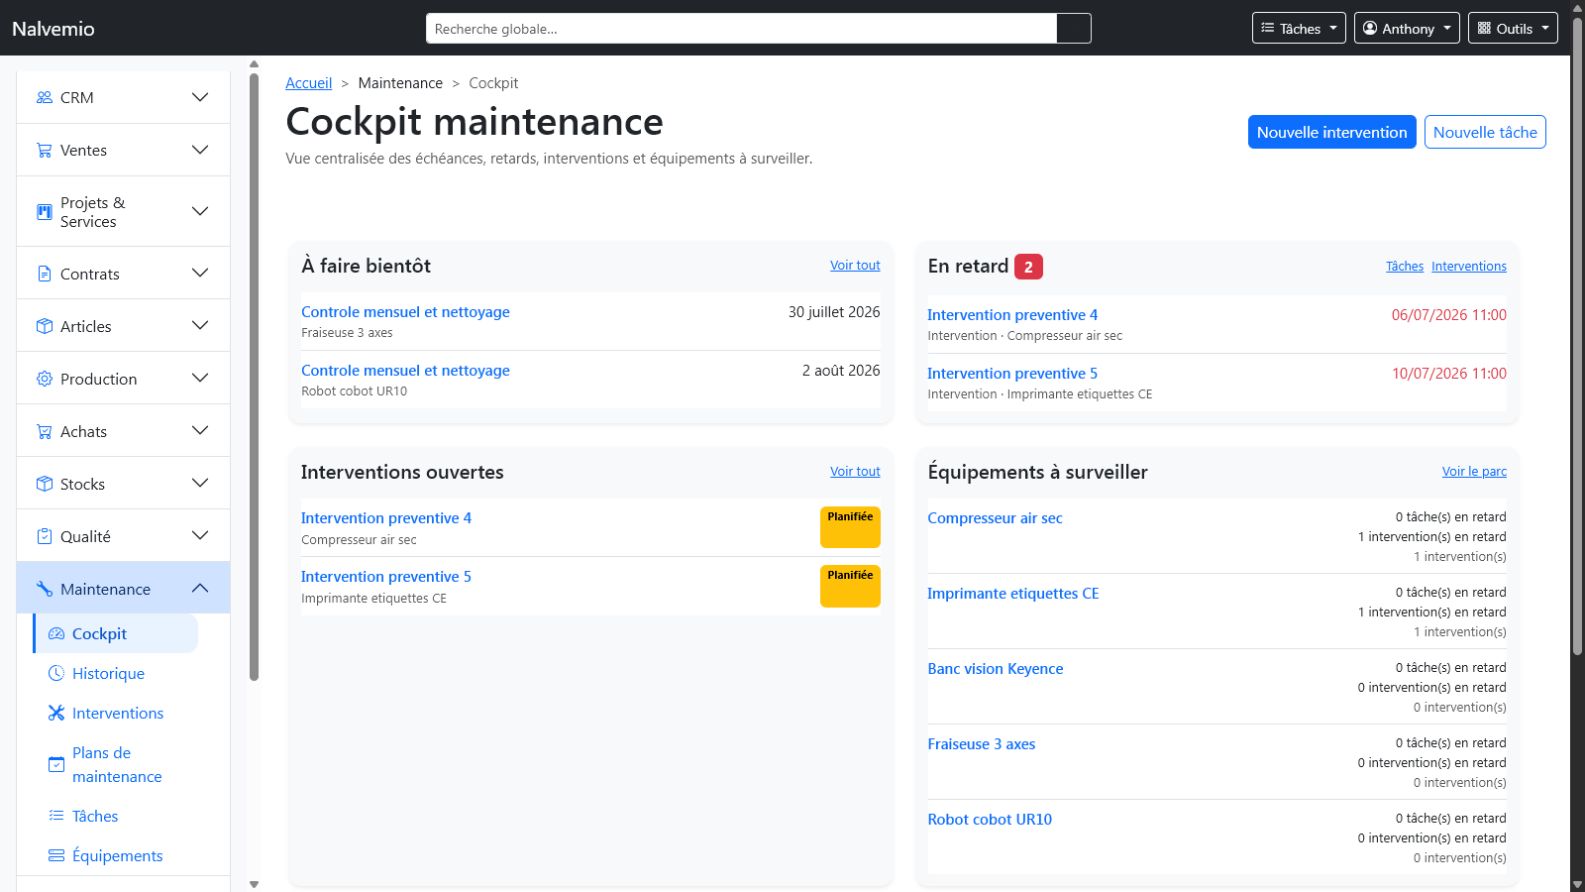The height and width of the screenshot is (892, 1585).
Task: Click the Production gear icon
Action: [44, 379]
